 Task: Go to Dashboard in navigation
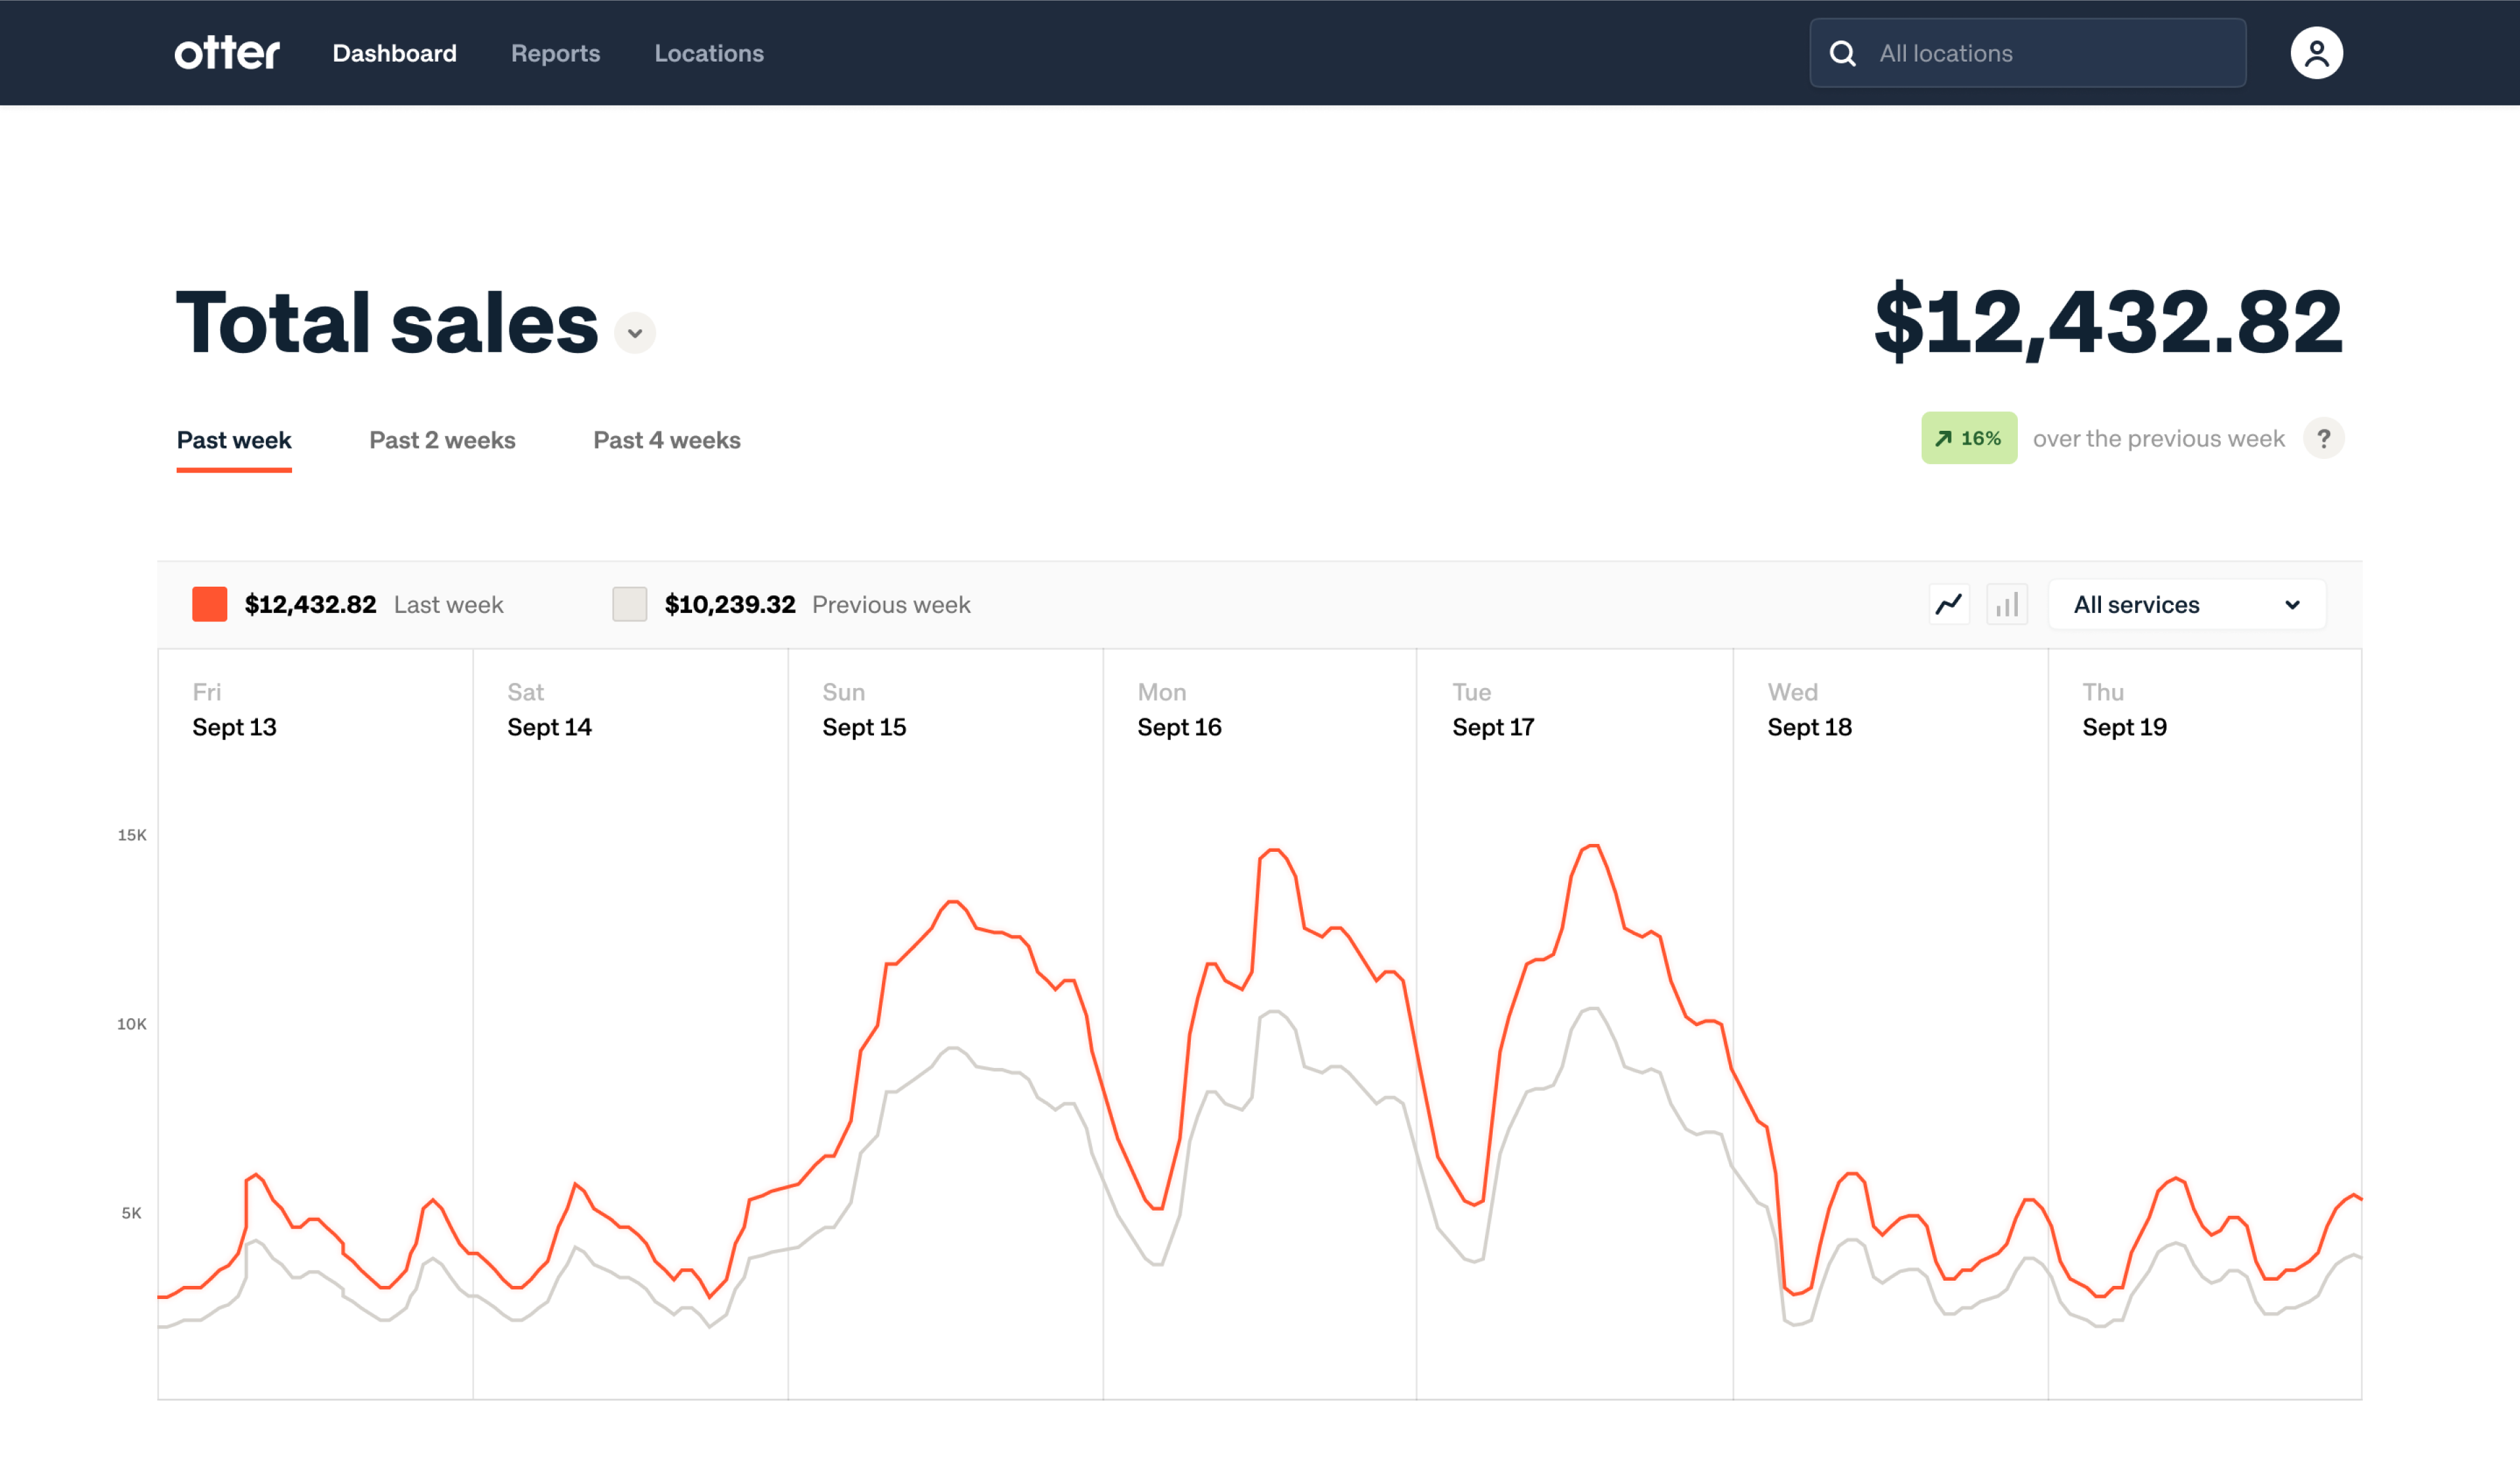click(394, 53)
